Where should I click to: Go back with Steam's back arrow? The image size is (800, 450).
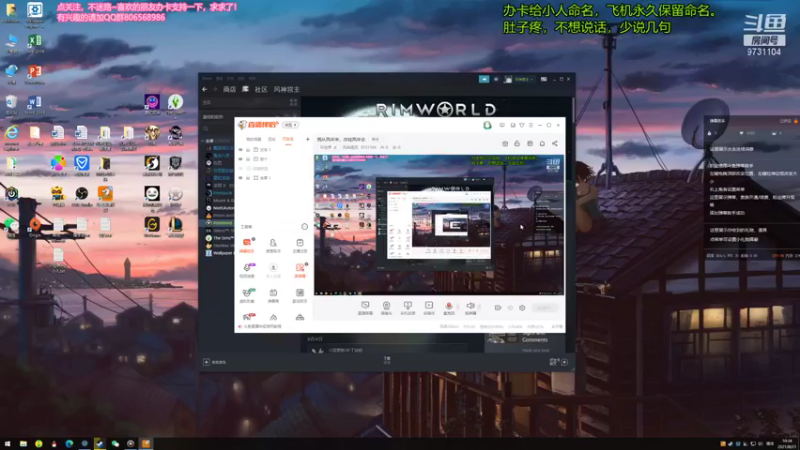point(205,89)
